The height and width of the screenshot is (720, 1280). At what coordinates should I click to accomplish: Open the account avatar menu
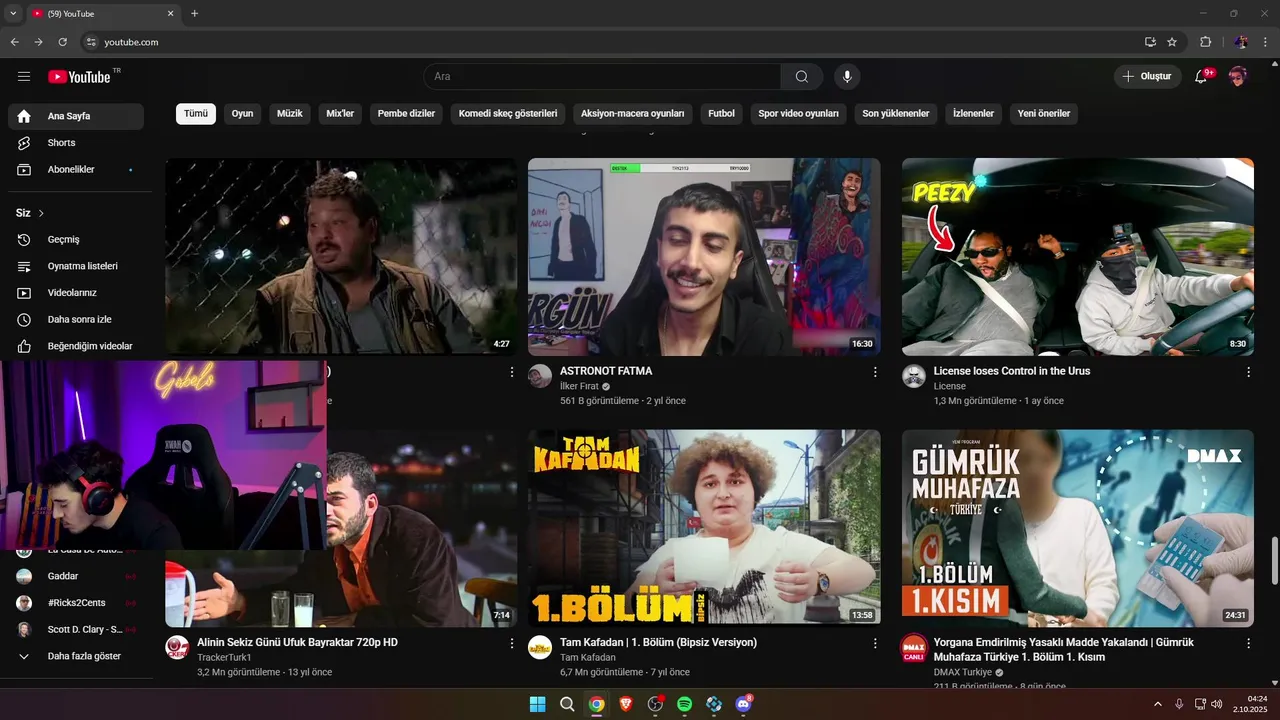(x=1239, y=76)
